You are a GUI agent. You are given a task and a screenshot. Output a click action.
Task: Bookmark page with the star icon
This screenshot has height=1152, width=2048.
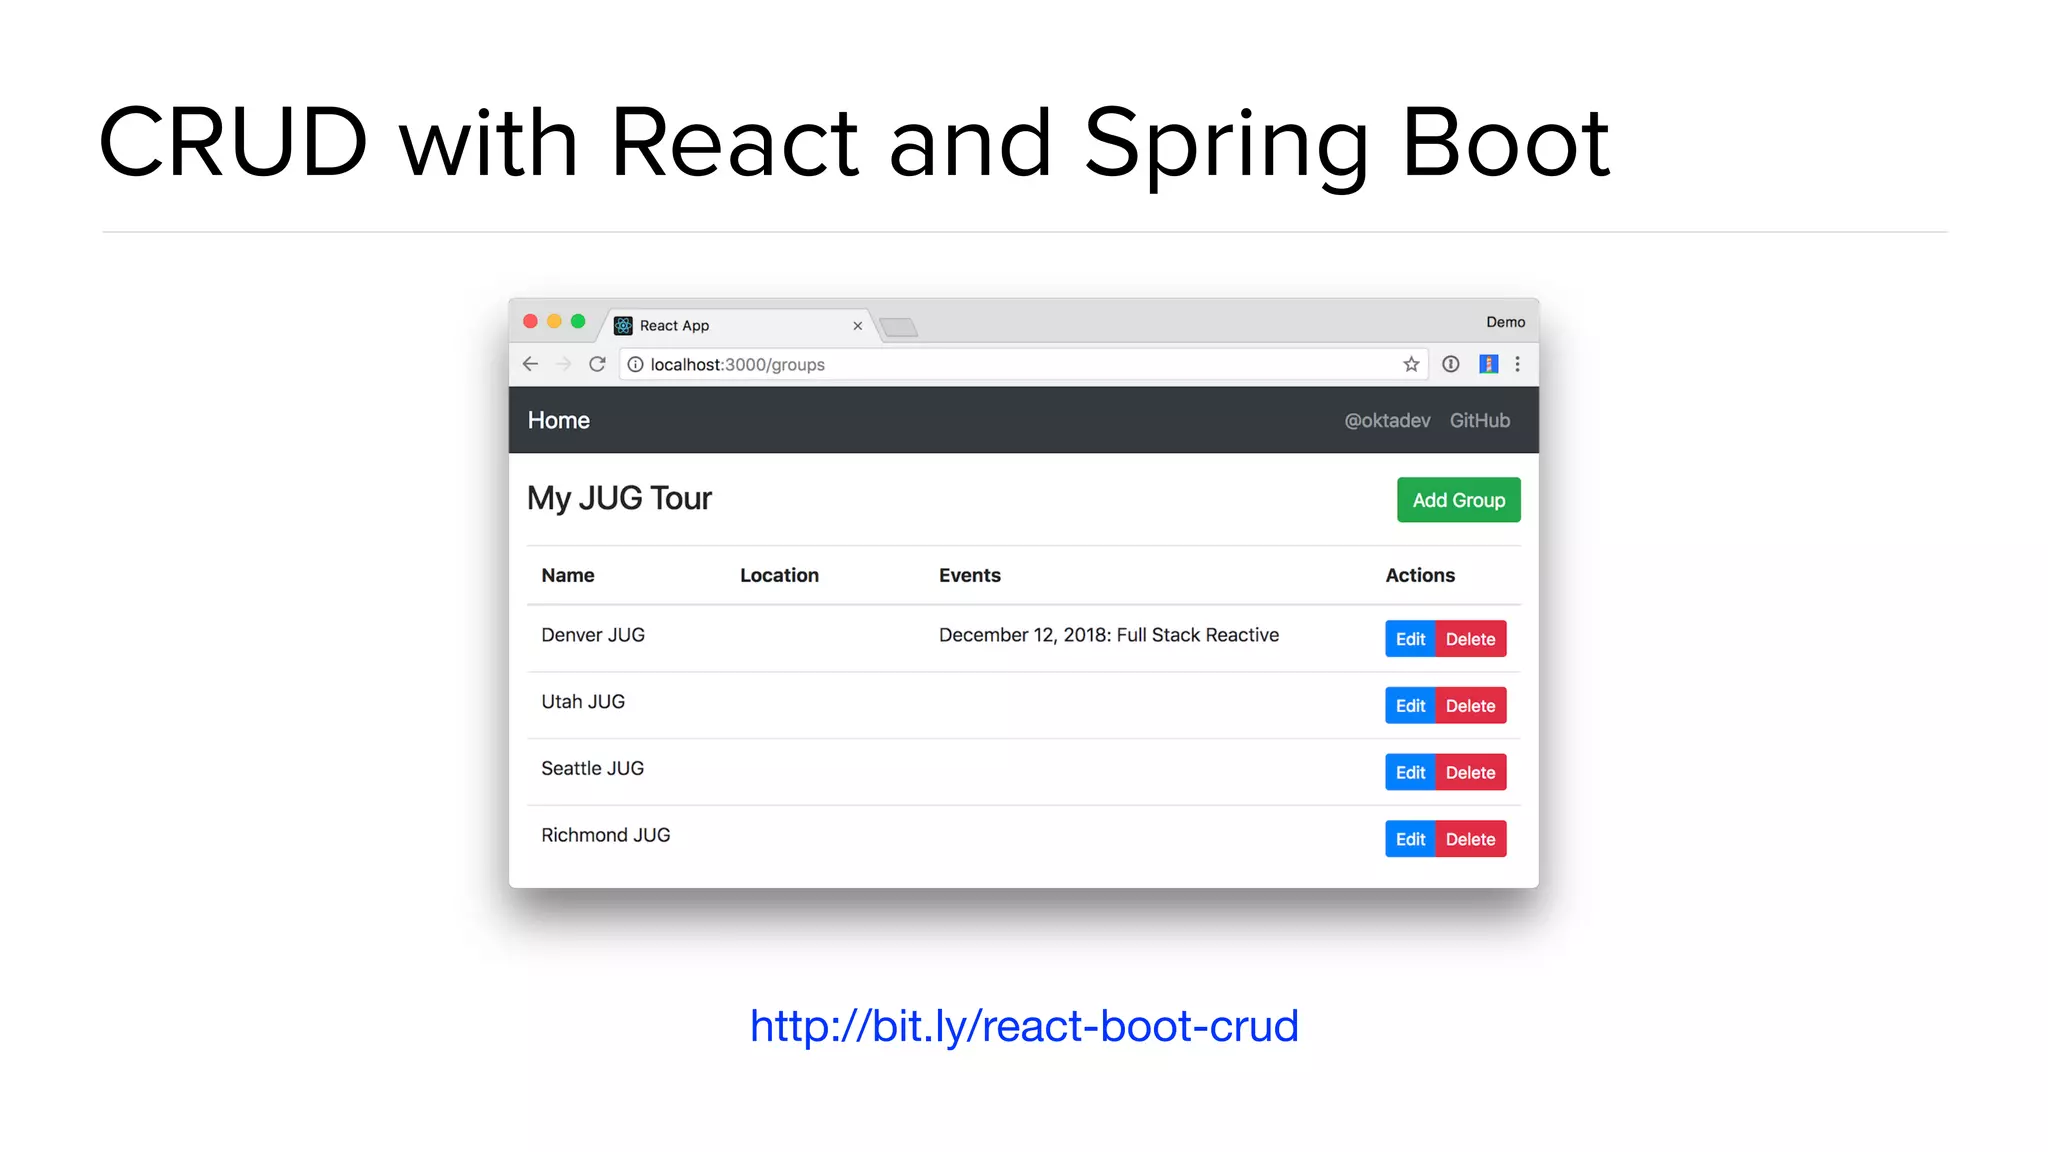click(x=1411, y=364)
